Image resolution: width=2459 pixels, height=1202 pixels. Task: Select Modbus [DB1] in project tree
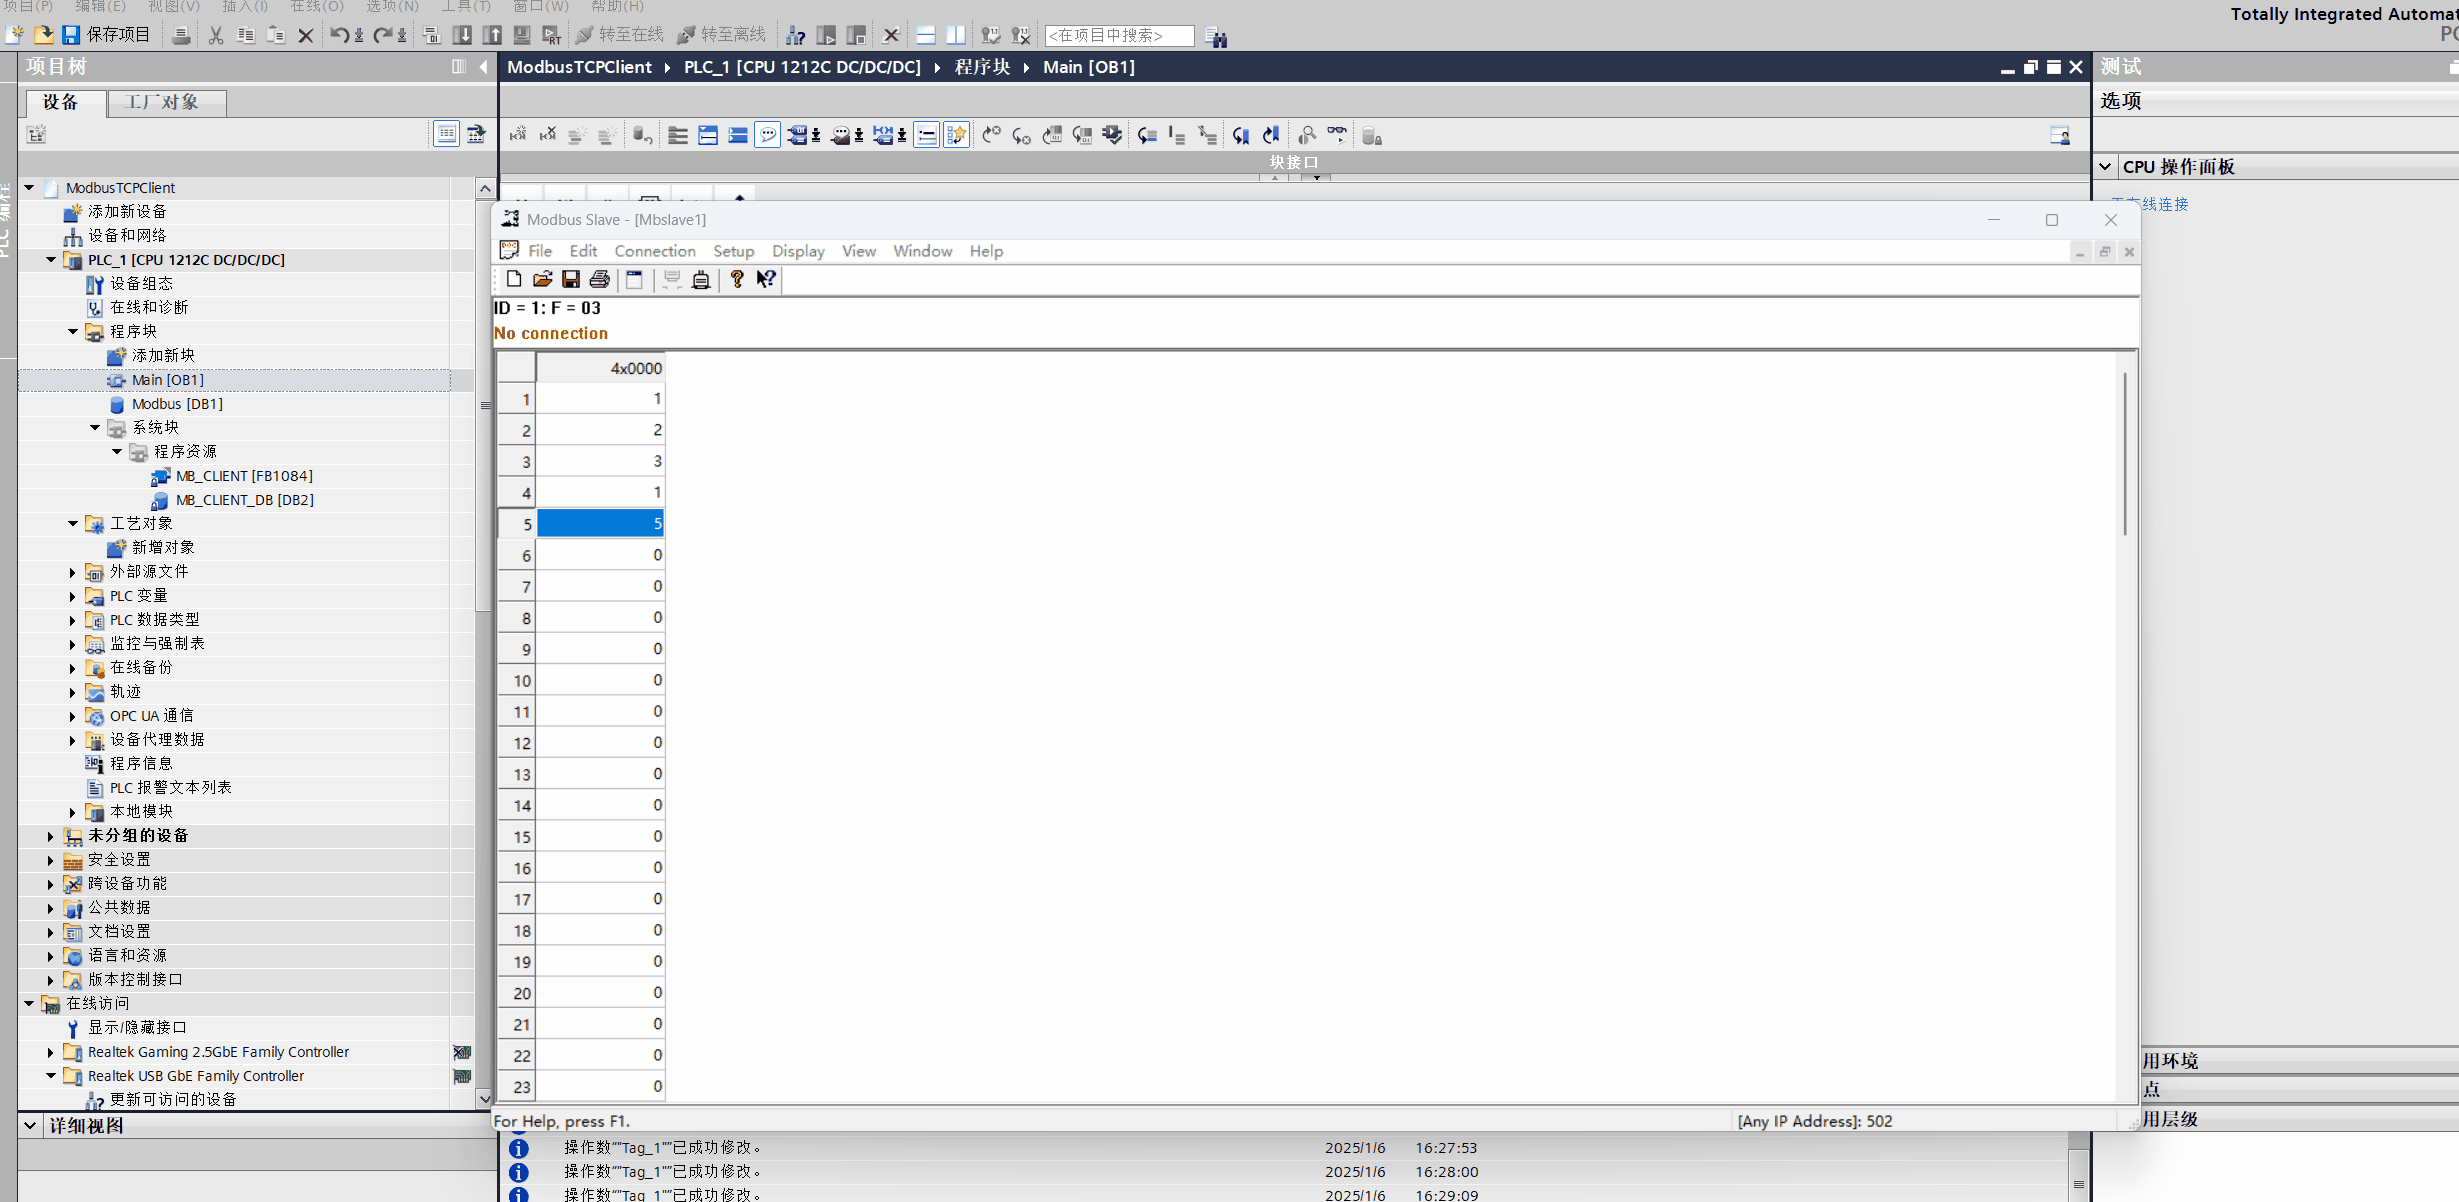(x=177, y=404)
